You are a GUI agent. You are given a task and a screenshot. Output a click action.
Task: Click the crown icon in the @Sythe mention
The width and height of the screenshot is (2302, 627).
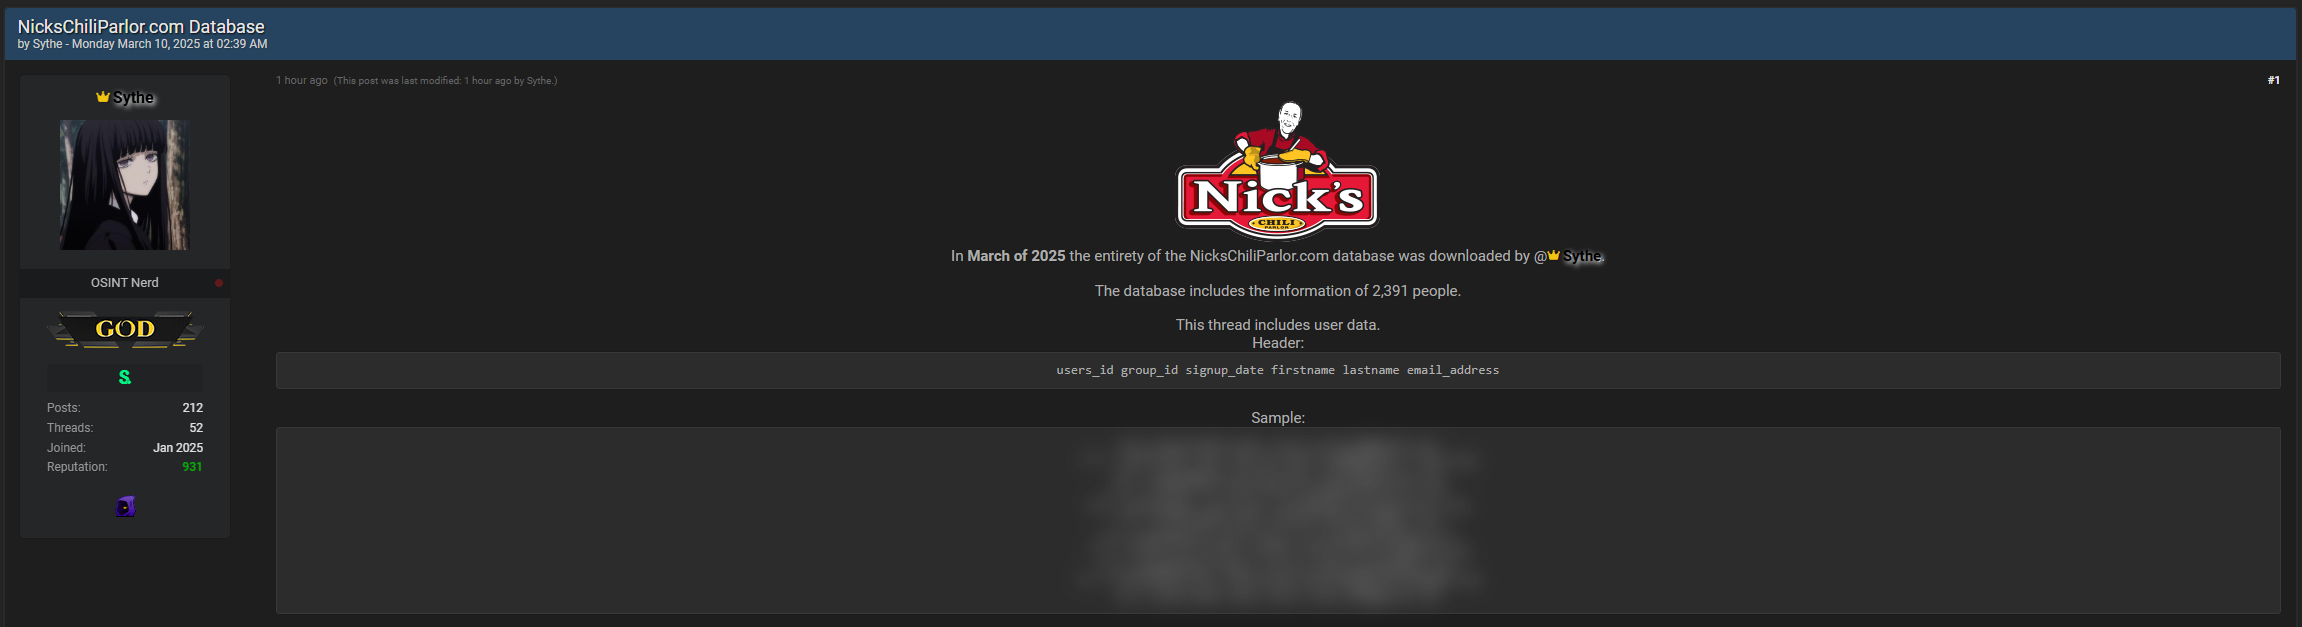(1553, 256)
